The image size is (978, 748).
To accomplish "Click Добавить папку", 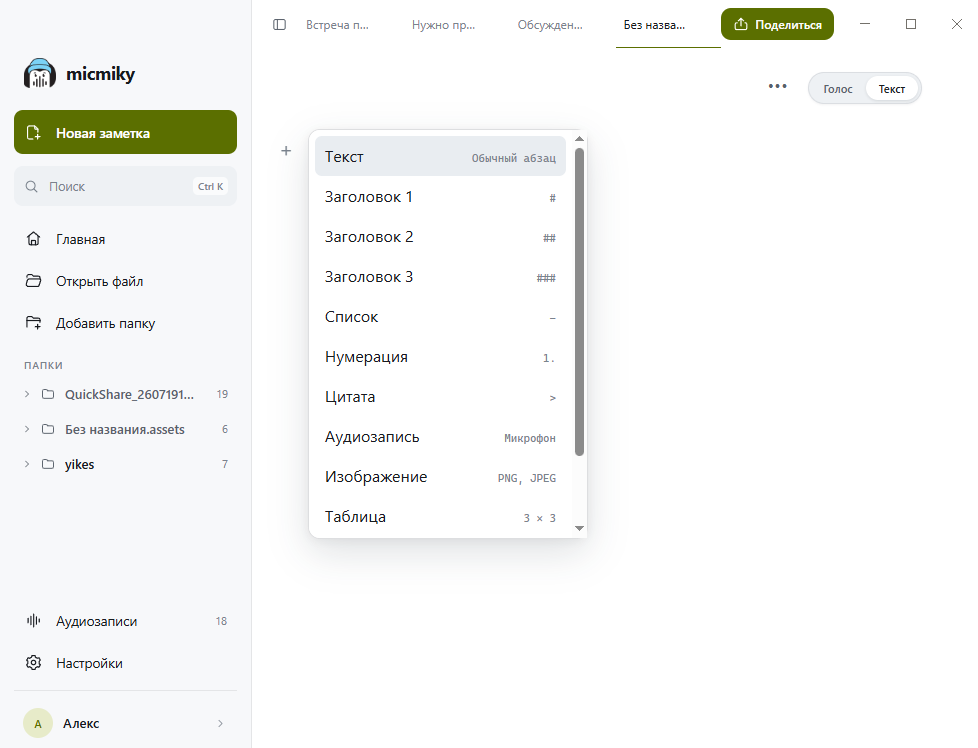I will (125, 323).
